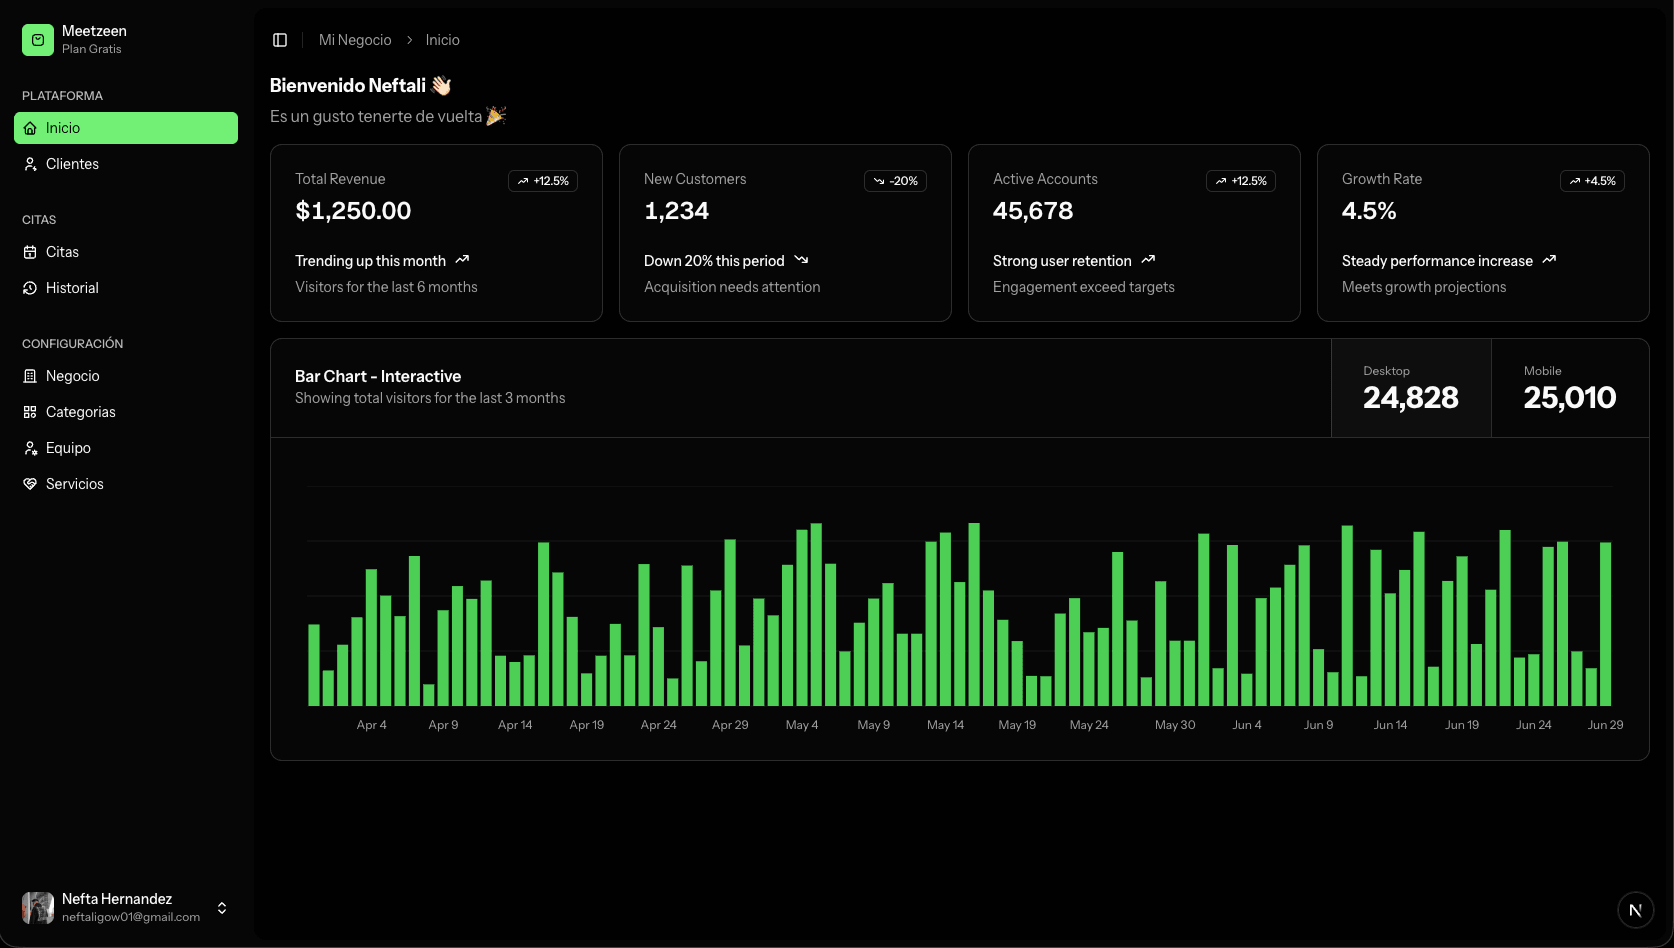The image size is (1674, 948).
Task: Open the Clientes page
Action: pyautogui.click(x=72, y=164)
